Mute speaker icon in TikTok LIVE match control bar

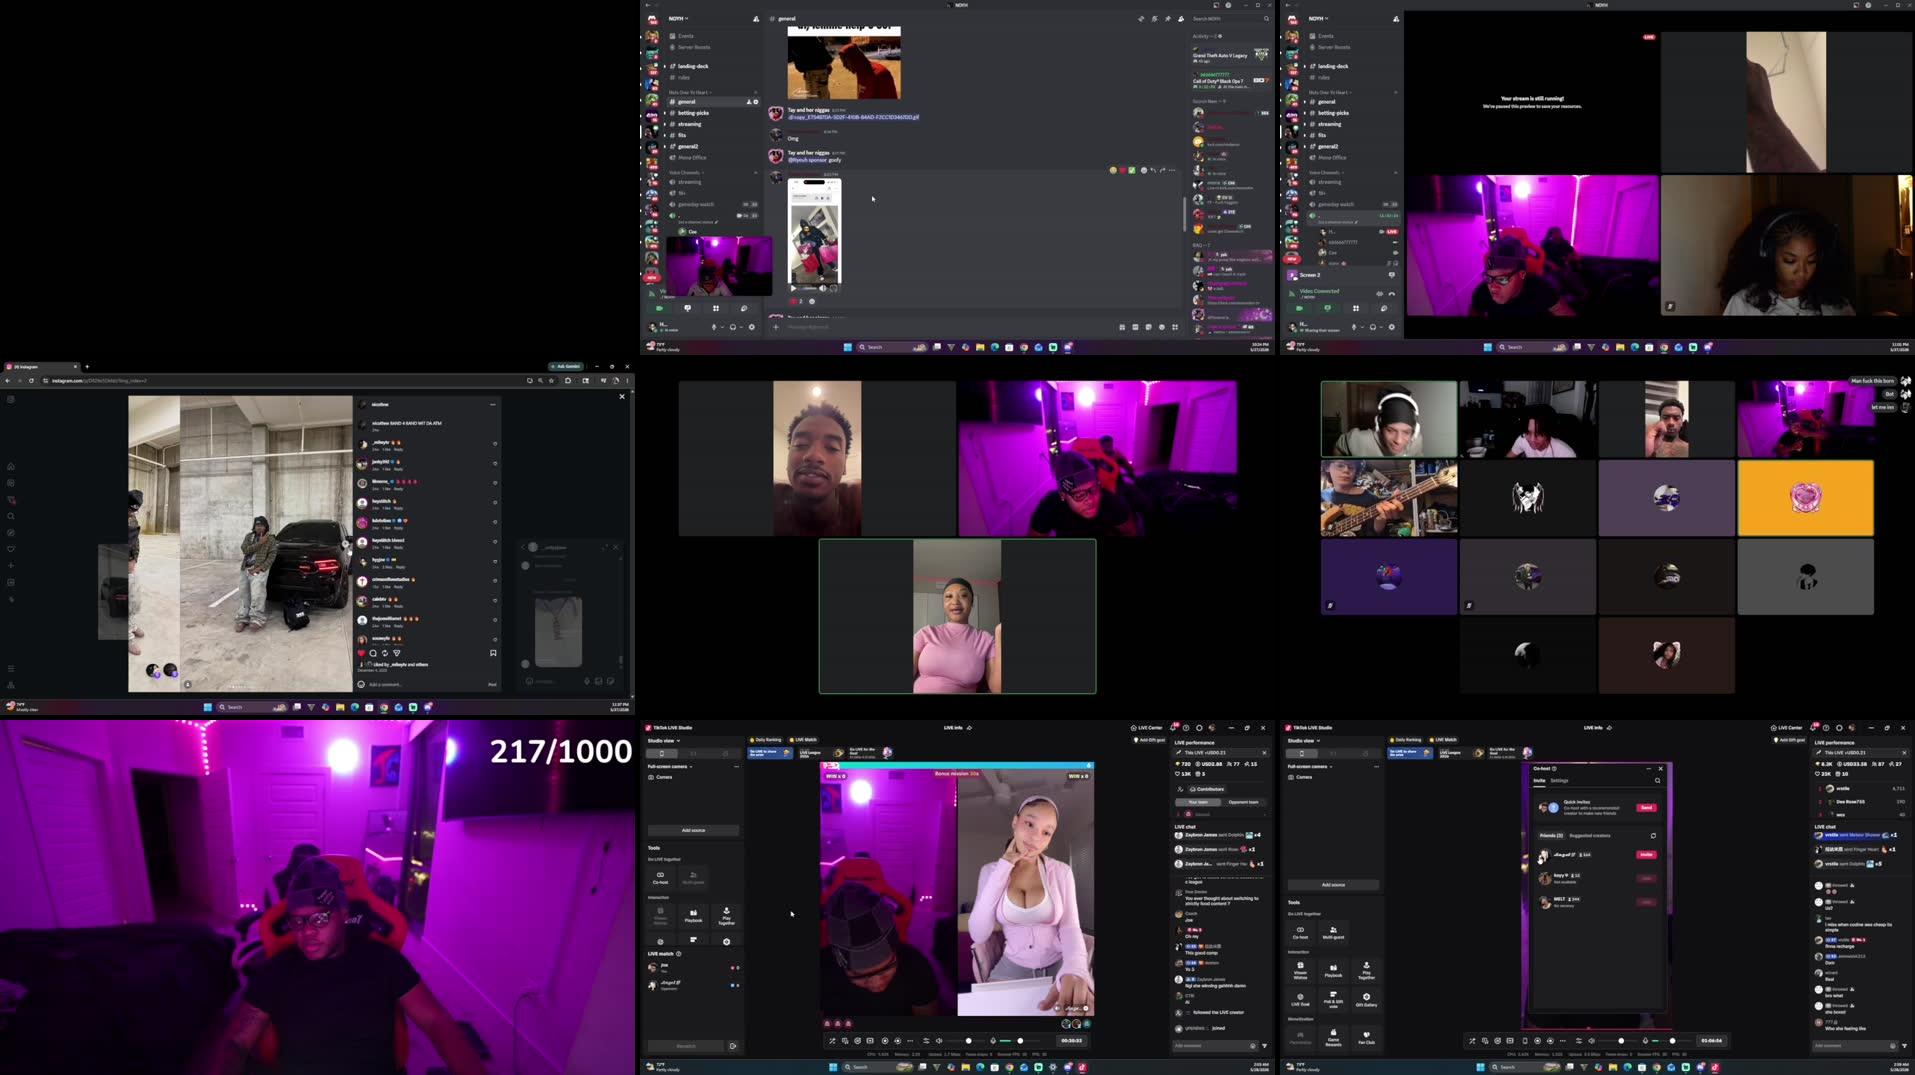(x=939, y=1041)
